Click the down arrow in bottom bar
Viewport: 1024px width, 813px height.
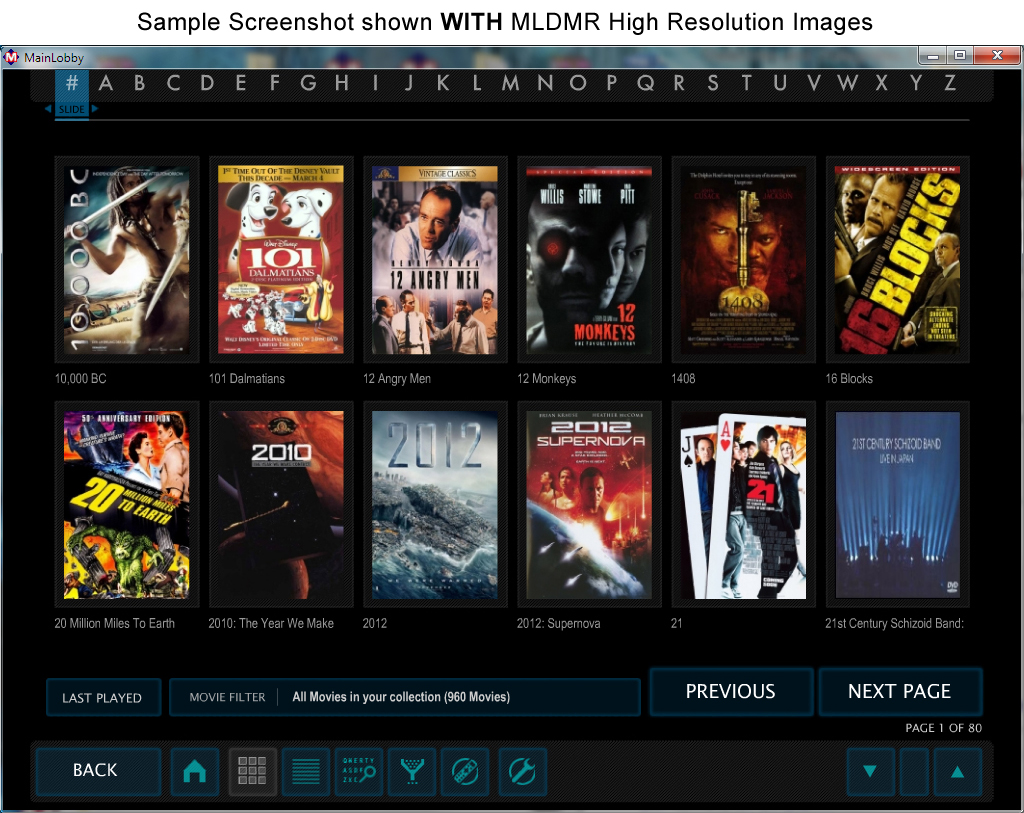point(870,772)
